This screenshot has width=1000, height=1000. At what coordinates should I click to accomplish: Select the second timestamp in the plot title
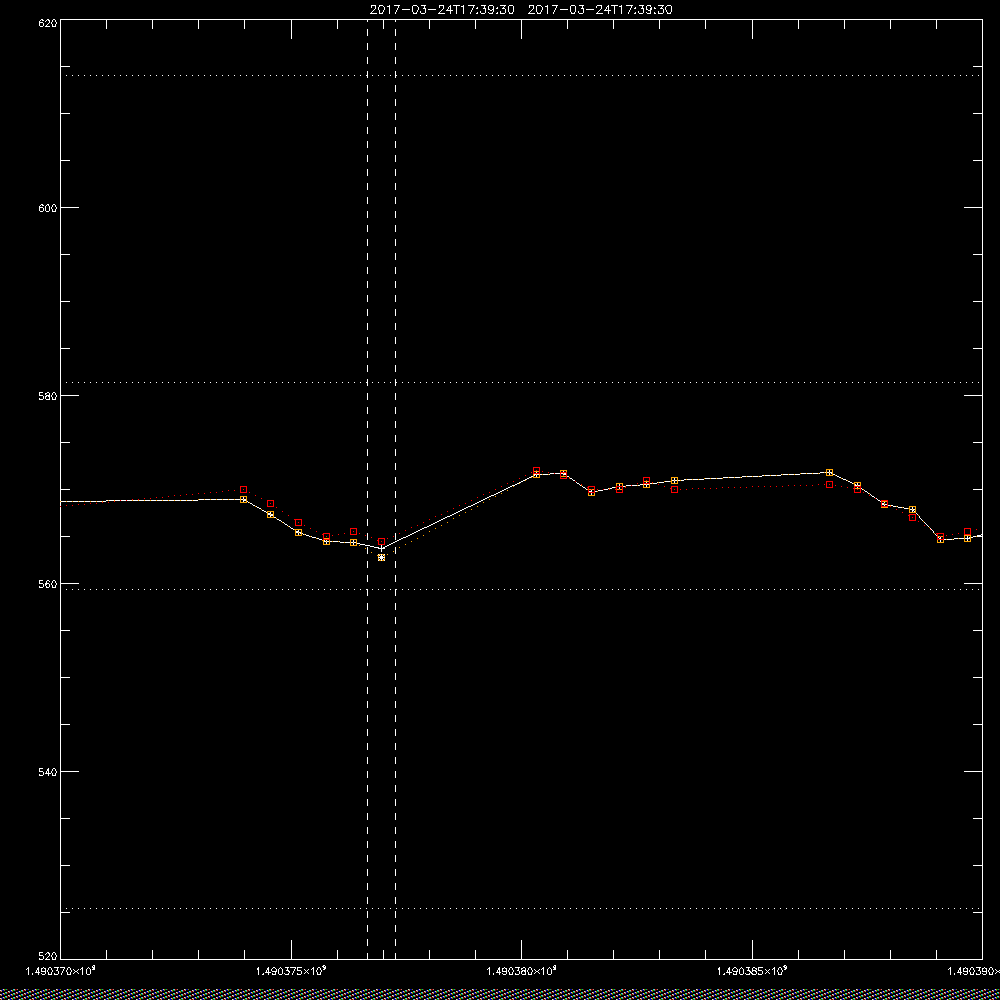pyautogui.click(x=600, y=10)
